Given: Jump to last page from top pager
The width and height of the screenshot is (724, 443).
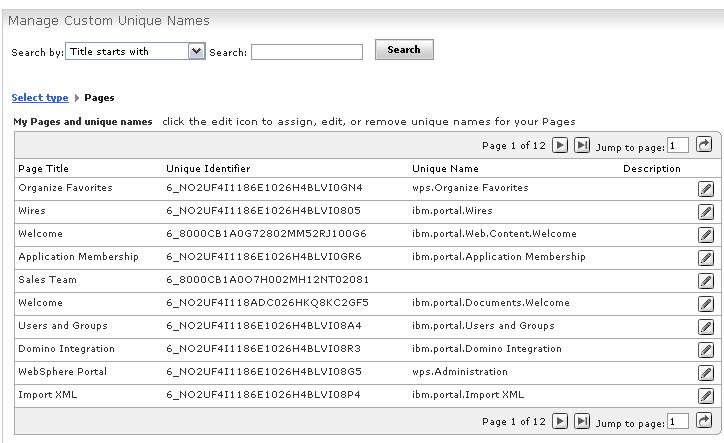Looking at the screenshot, I should tap(582, 146).
